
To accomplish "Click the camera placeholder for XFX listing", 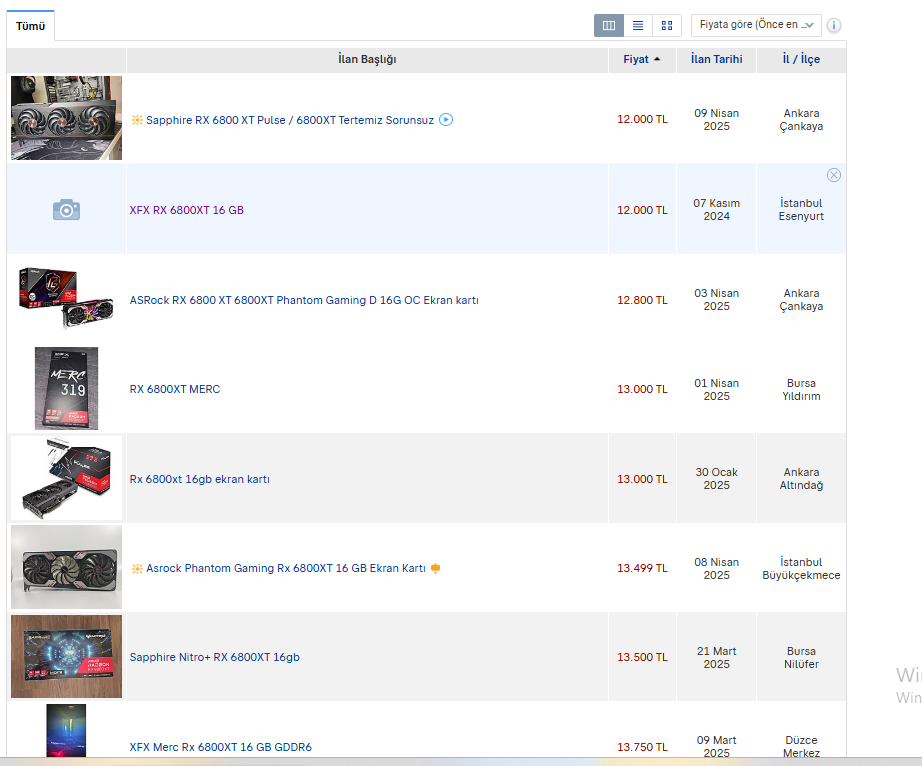I will [x=66, y=209].
